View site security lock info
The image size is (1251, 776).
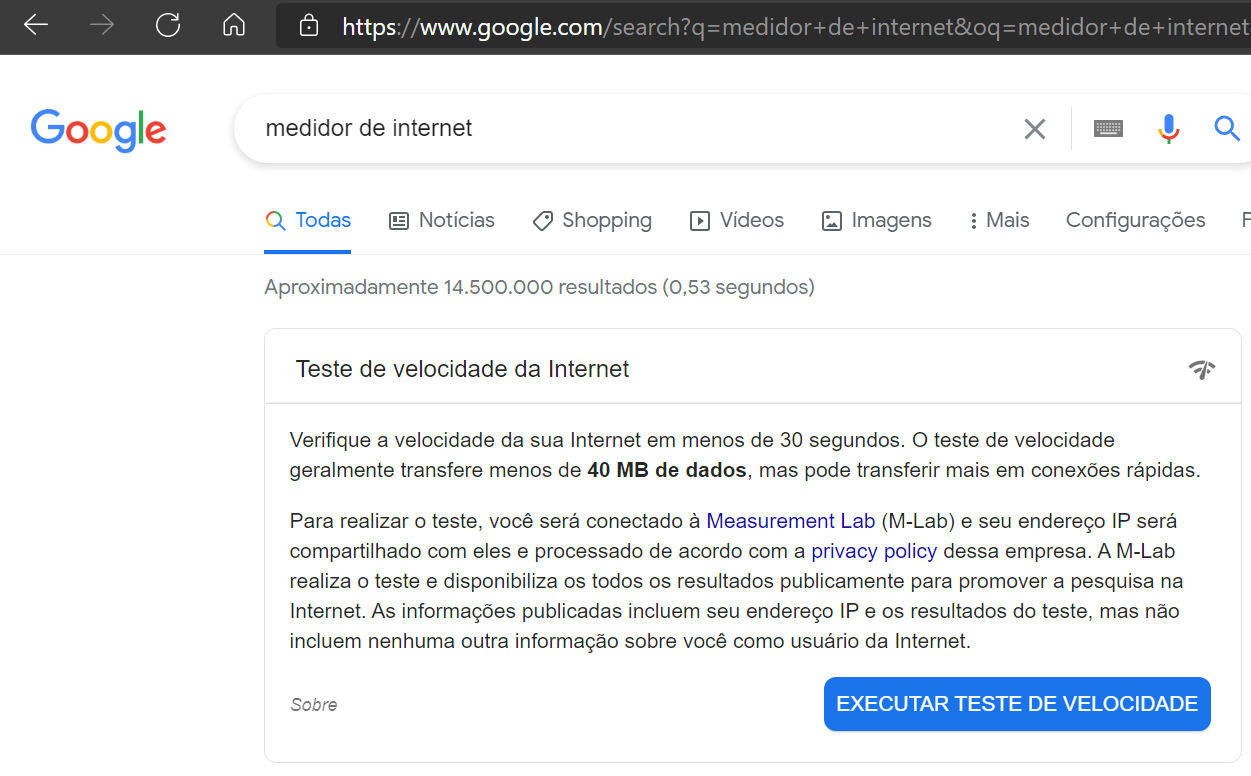tap(309, 25)
